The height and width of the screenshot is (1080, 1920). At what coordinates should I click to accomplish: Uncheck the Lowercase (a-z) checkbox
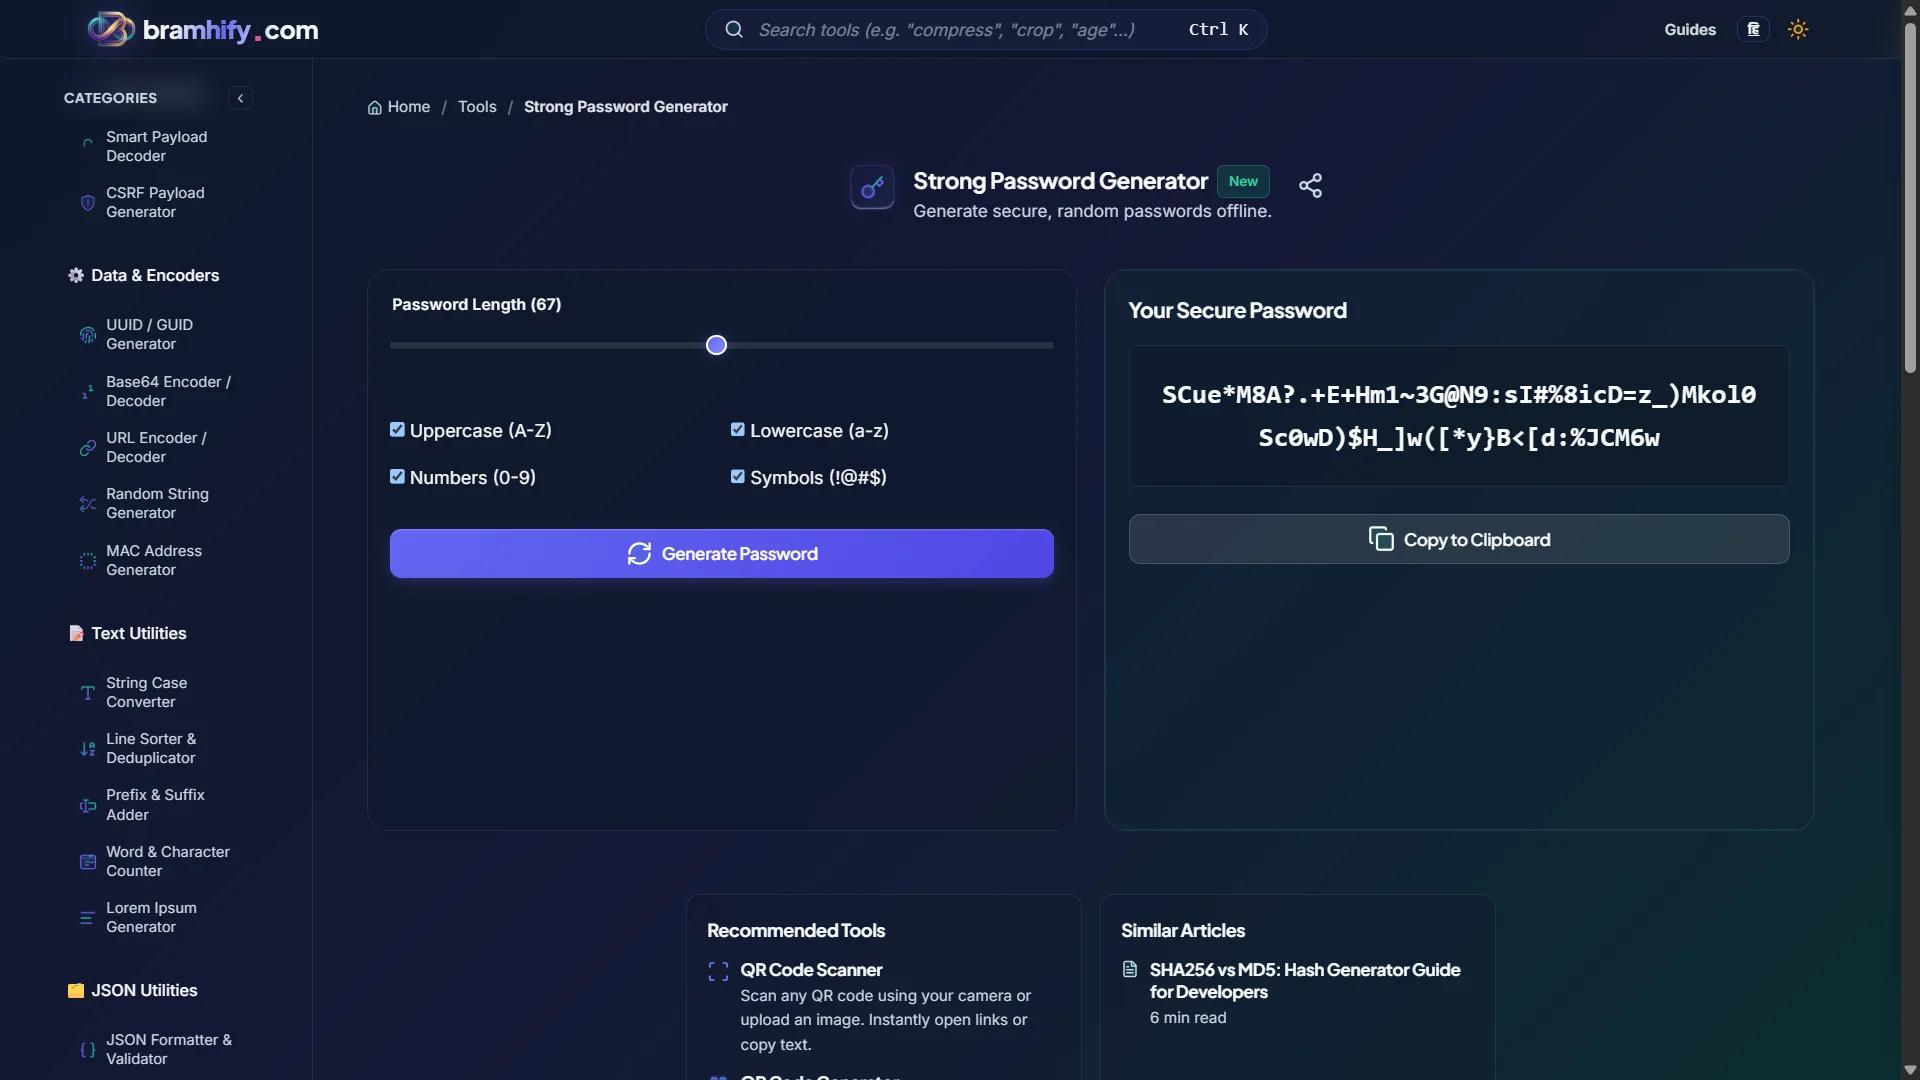[738, 429]
